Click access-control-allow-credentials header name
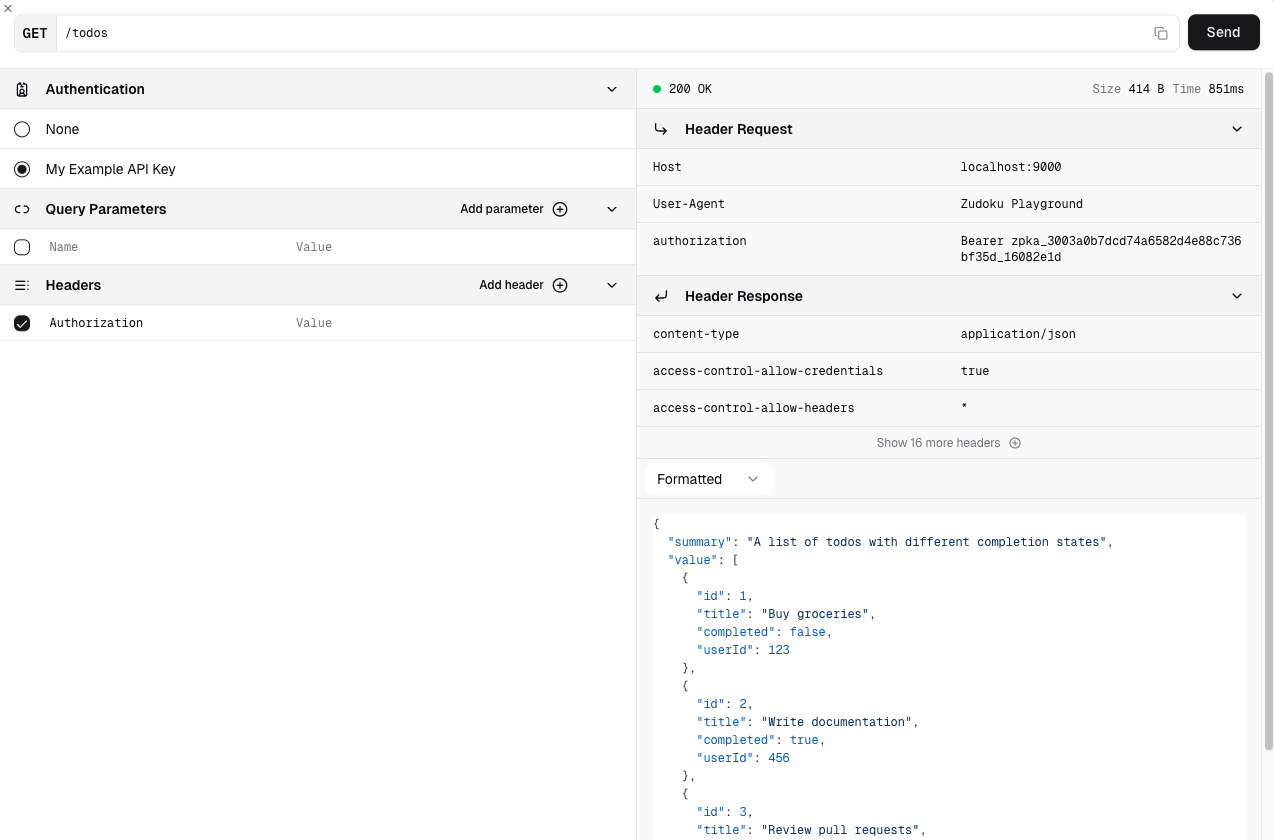Screen dimensions: 1274x840 (768, 371)
